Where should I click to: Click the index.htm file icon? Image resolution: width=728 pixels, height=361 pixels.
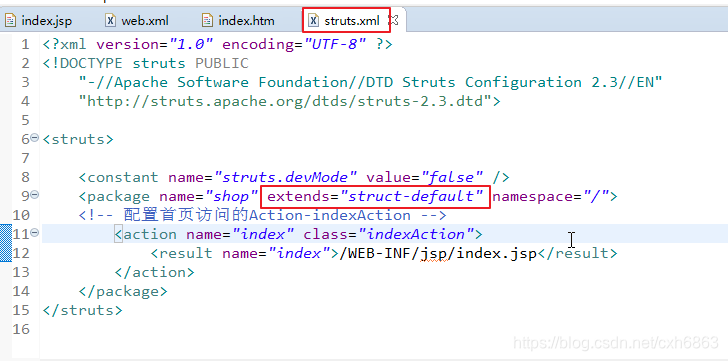(207, 21)
